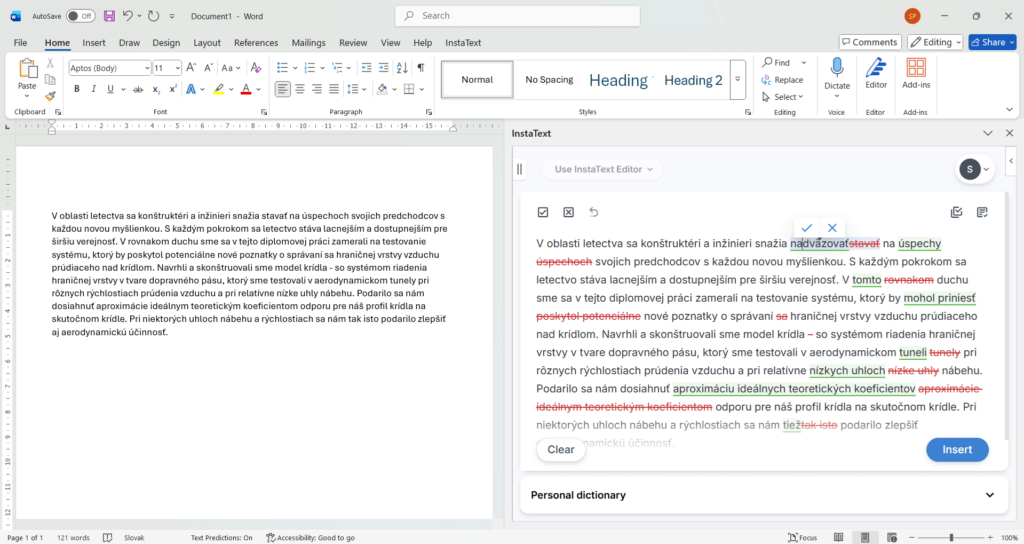
Task: Click the Insert button in InstaText
Action: [x=956, y=449]
